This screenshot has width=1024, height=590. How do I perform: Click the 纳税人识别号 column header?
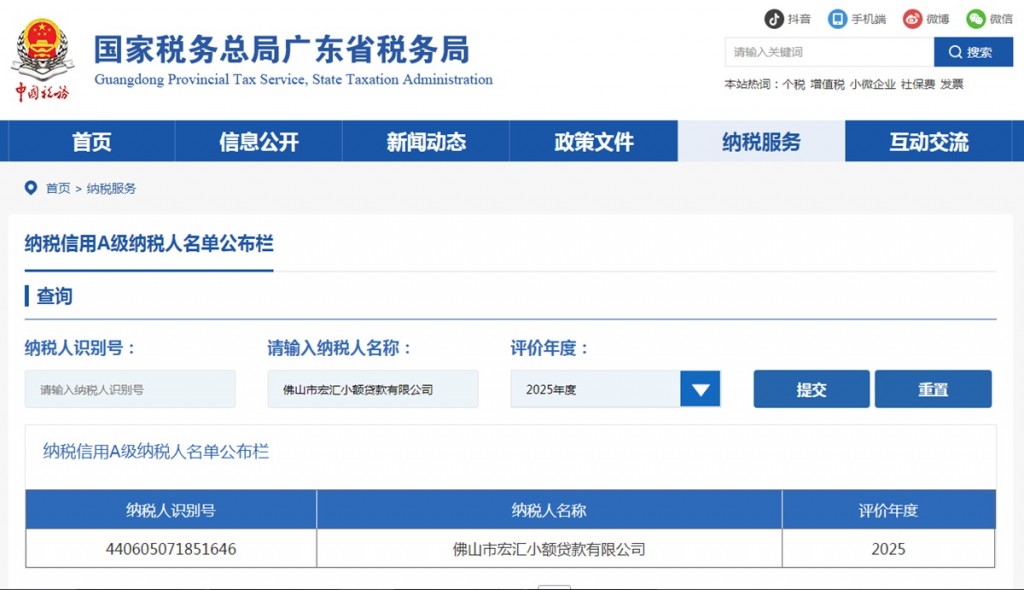click(171, 510)
